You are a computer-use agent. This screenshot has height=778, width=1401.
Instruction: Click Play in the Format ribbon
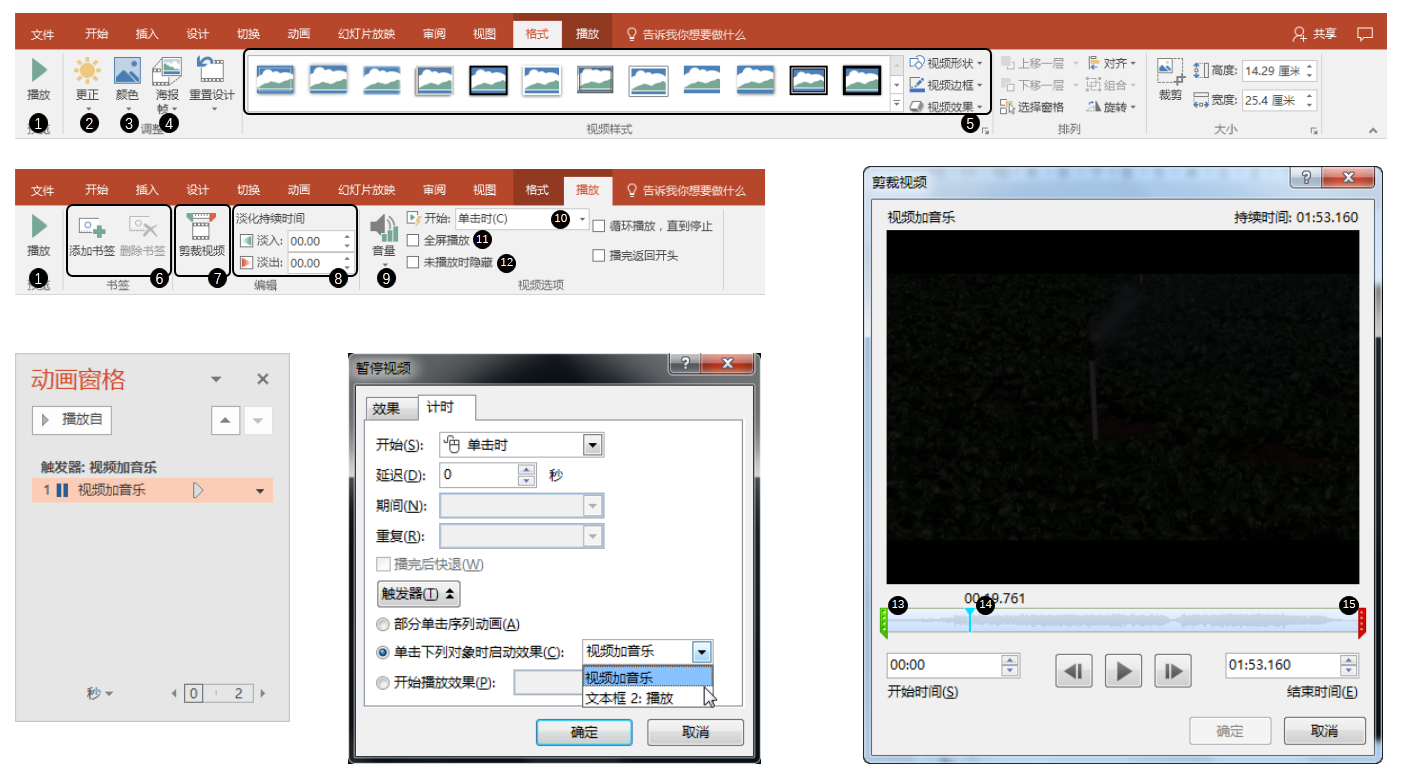click(39, 79)
